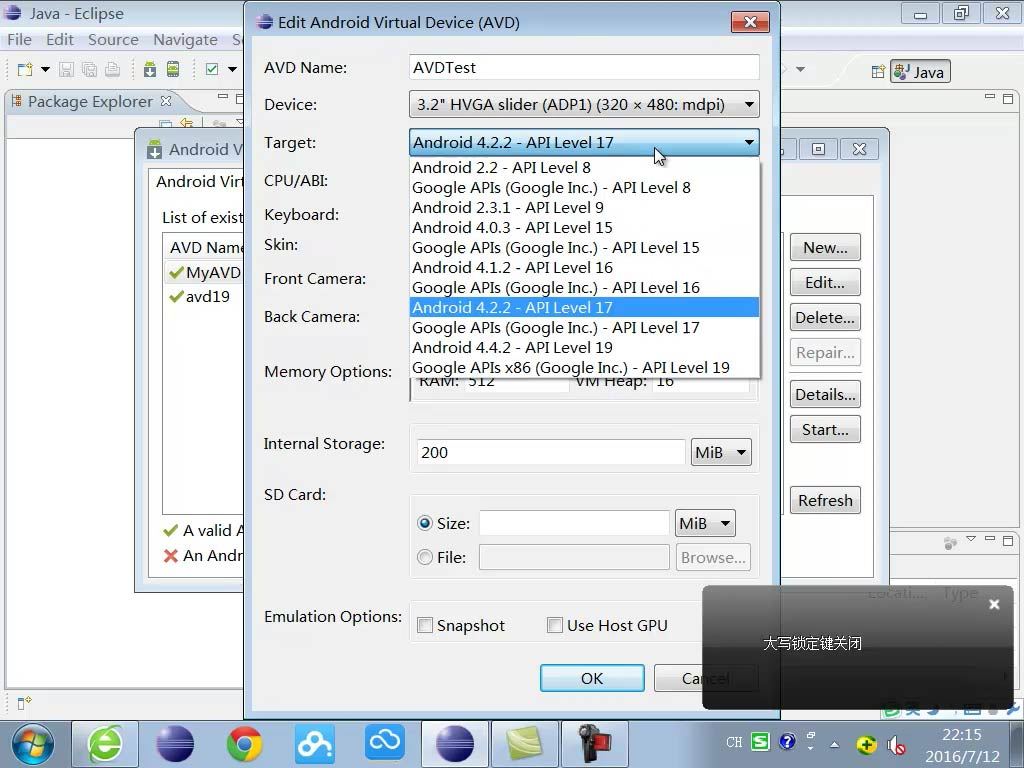Screen dimensions: 1024x768
Task: Expand the checkmark toolbar dropdown arrow
Action: coord(232,69)
